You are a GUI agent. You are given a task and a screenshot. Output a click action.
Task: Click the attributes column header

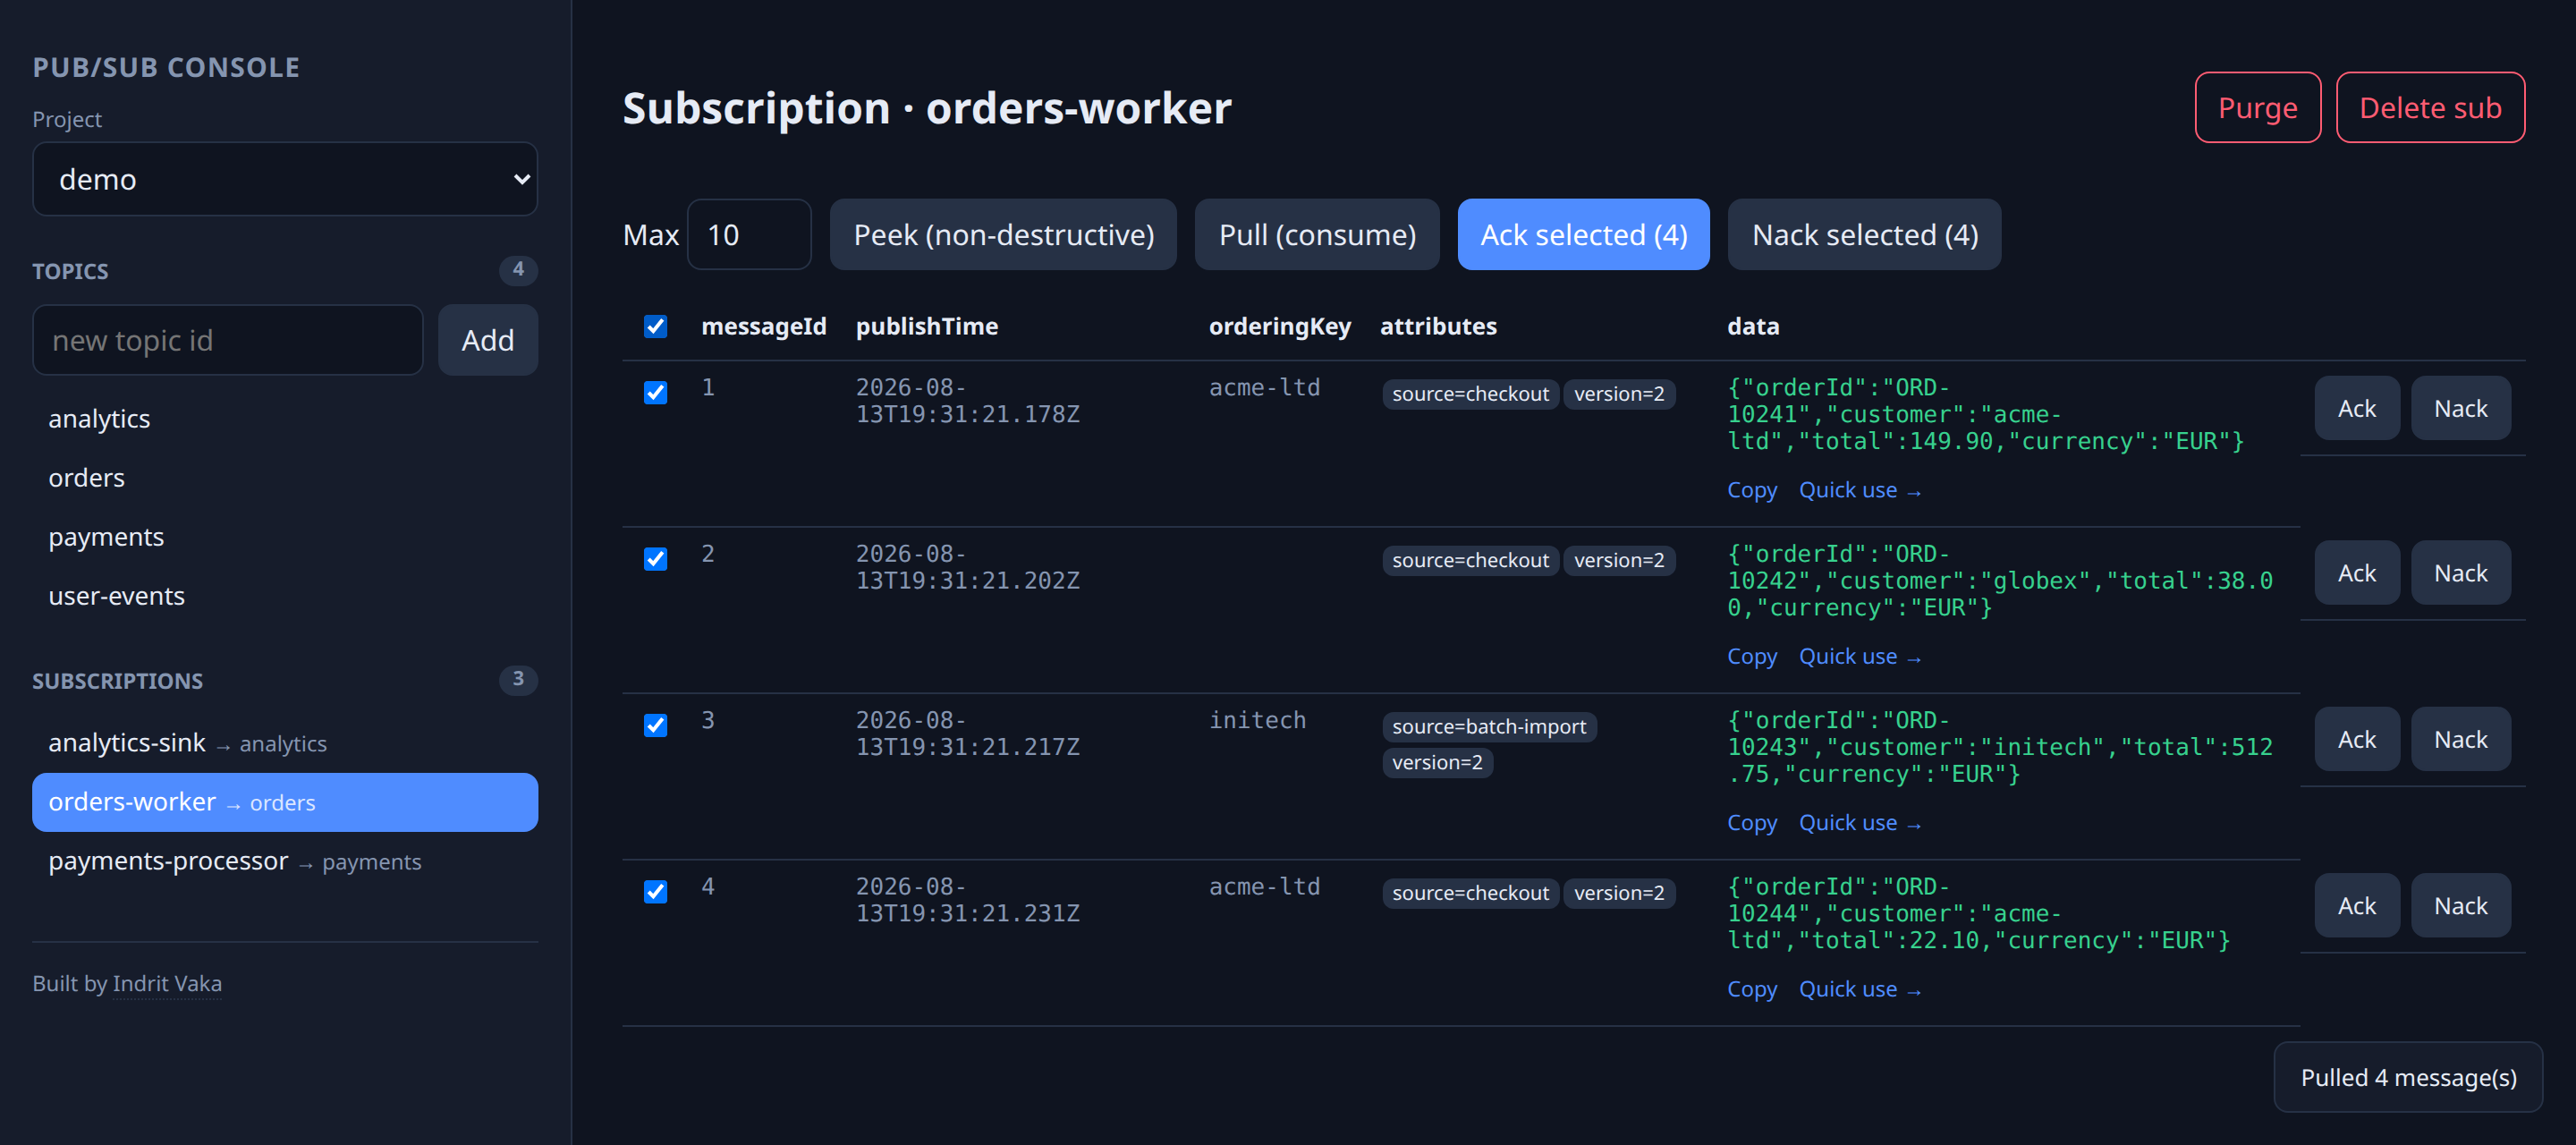click(x=1438, y=326)
